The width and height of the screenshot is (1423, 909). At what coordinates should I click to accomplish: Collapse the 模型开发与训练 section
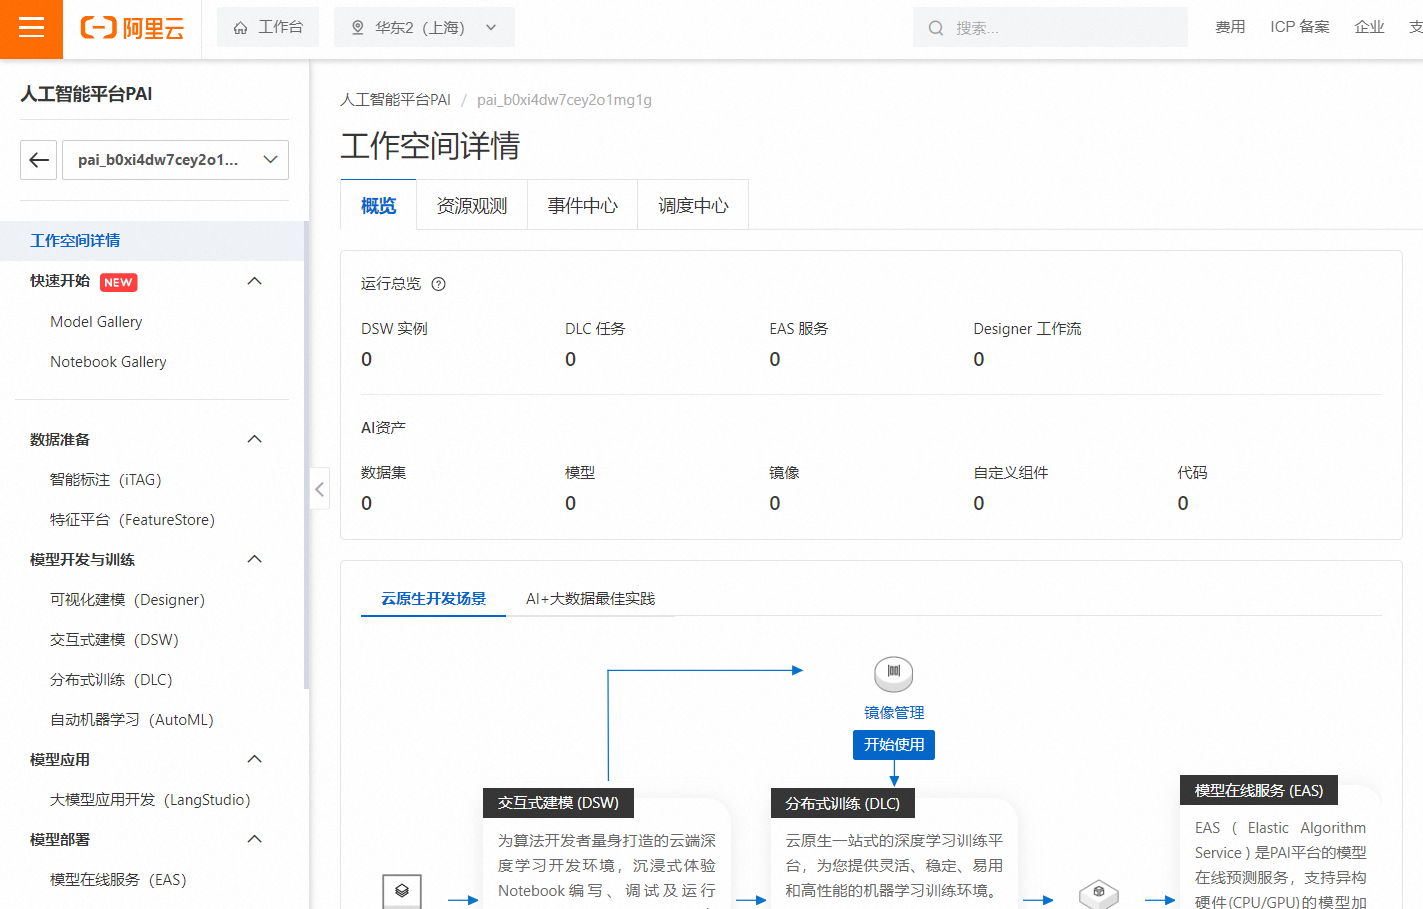click(x=254, y=559)
